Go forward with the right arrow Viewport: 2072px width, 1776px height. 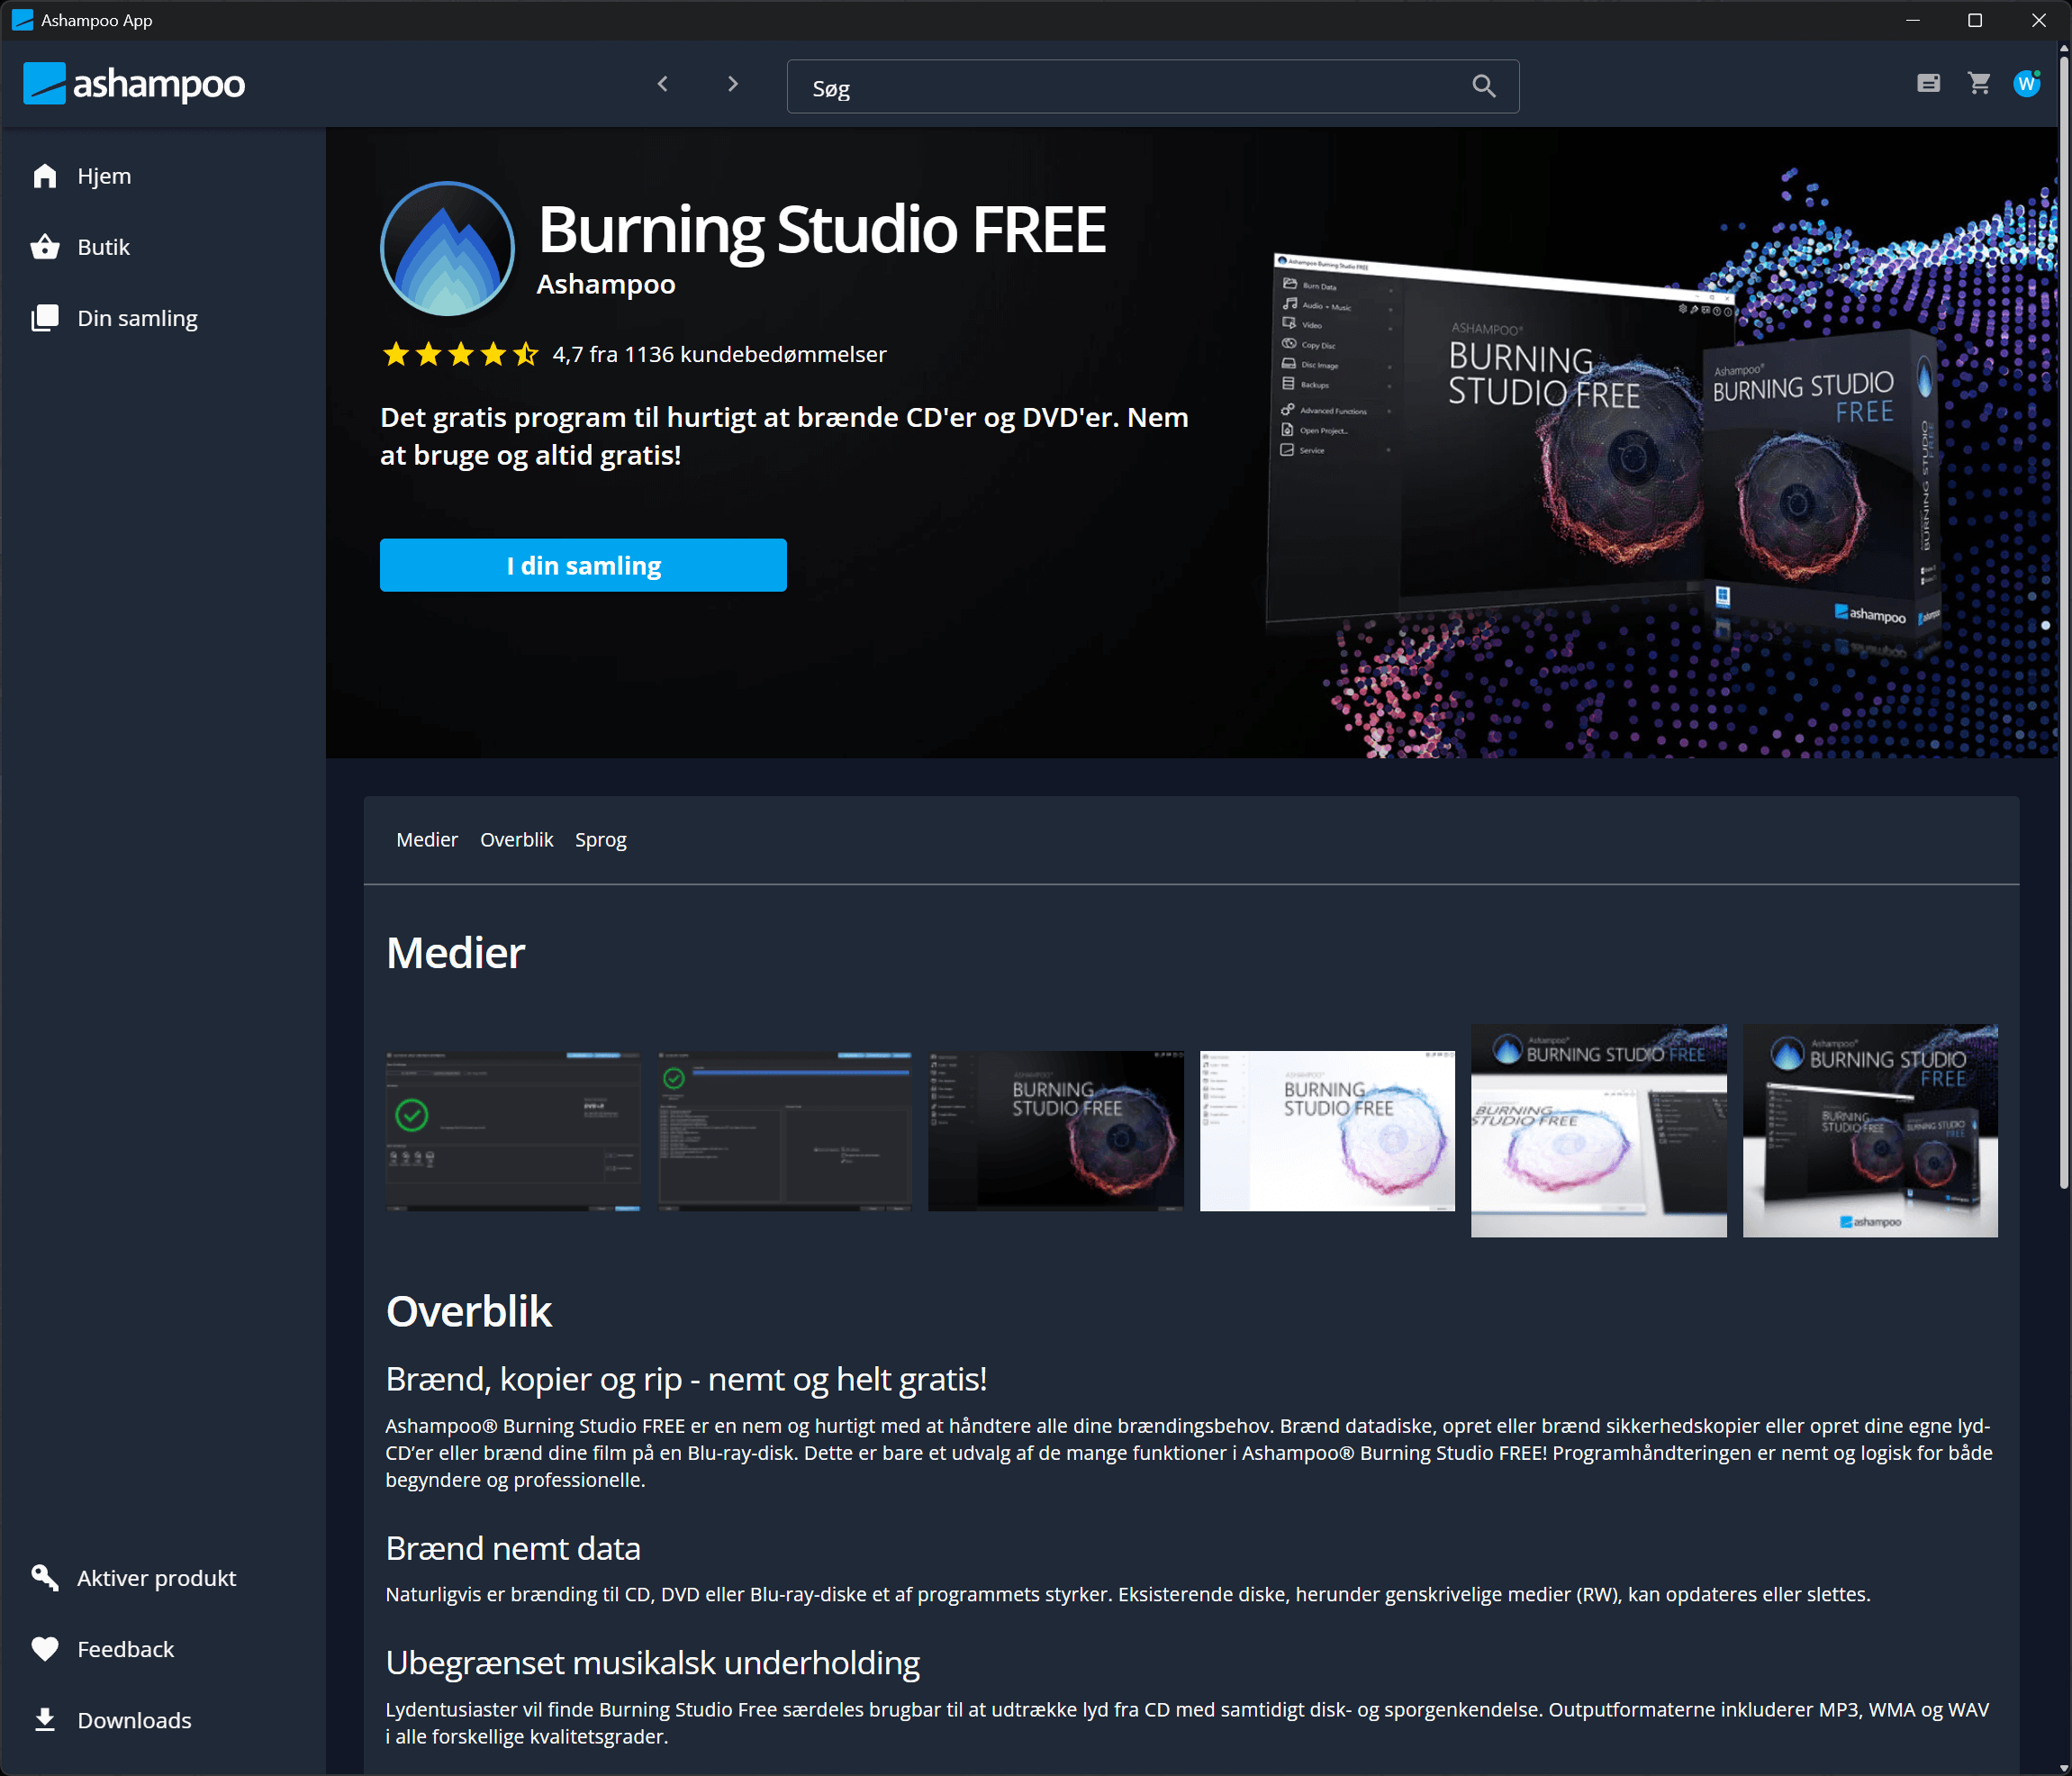coord(733,84)
